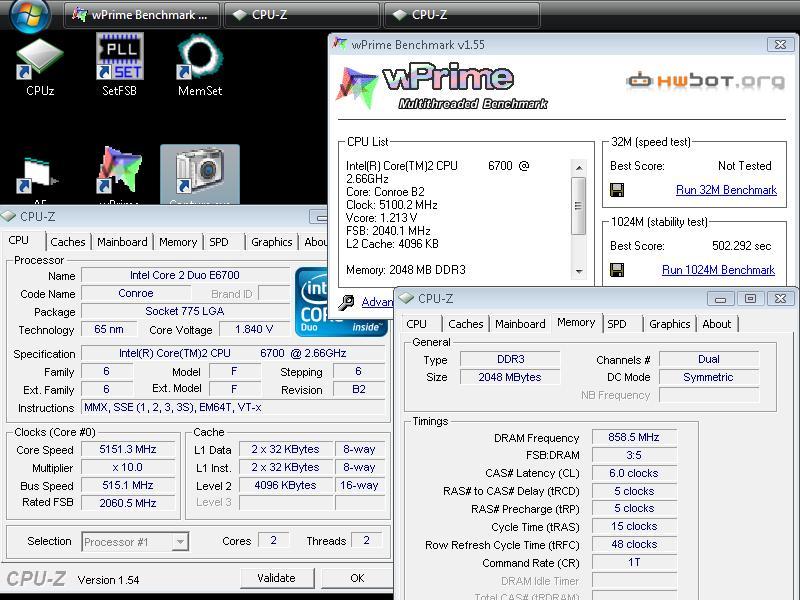Expand the Processor #1 selection dropdown
The image size is (800, 600).
click(180, 542)
